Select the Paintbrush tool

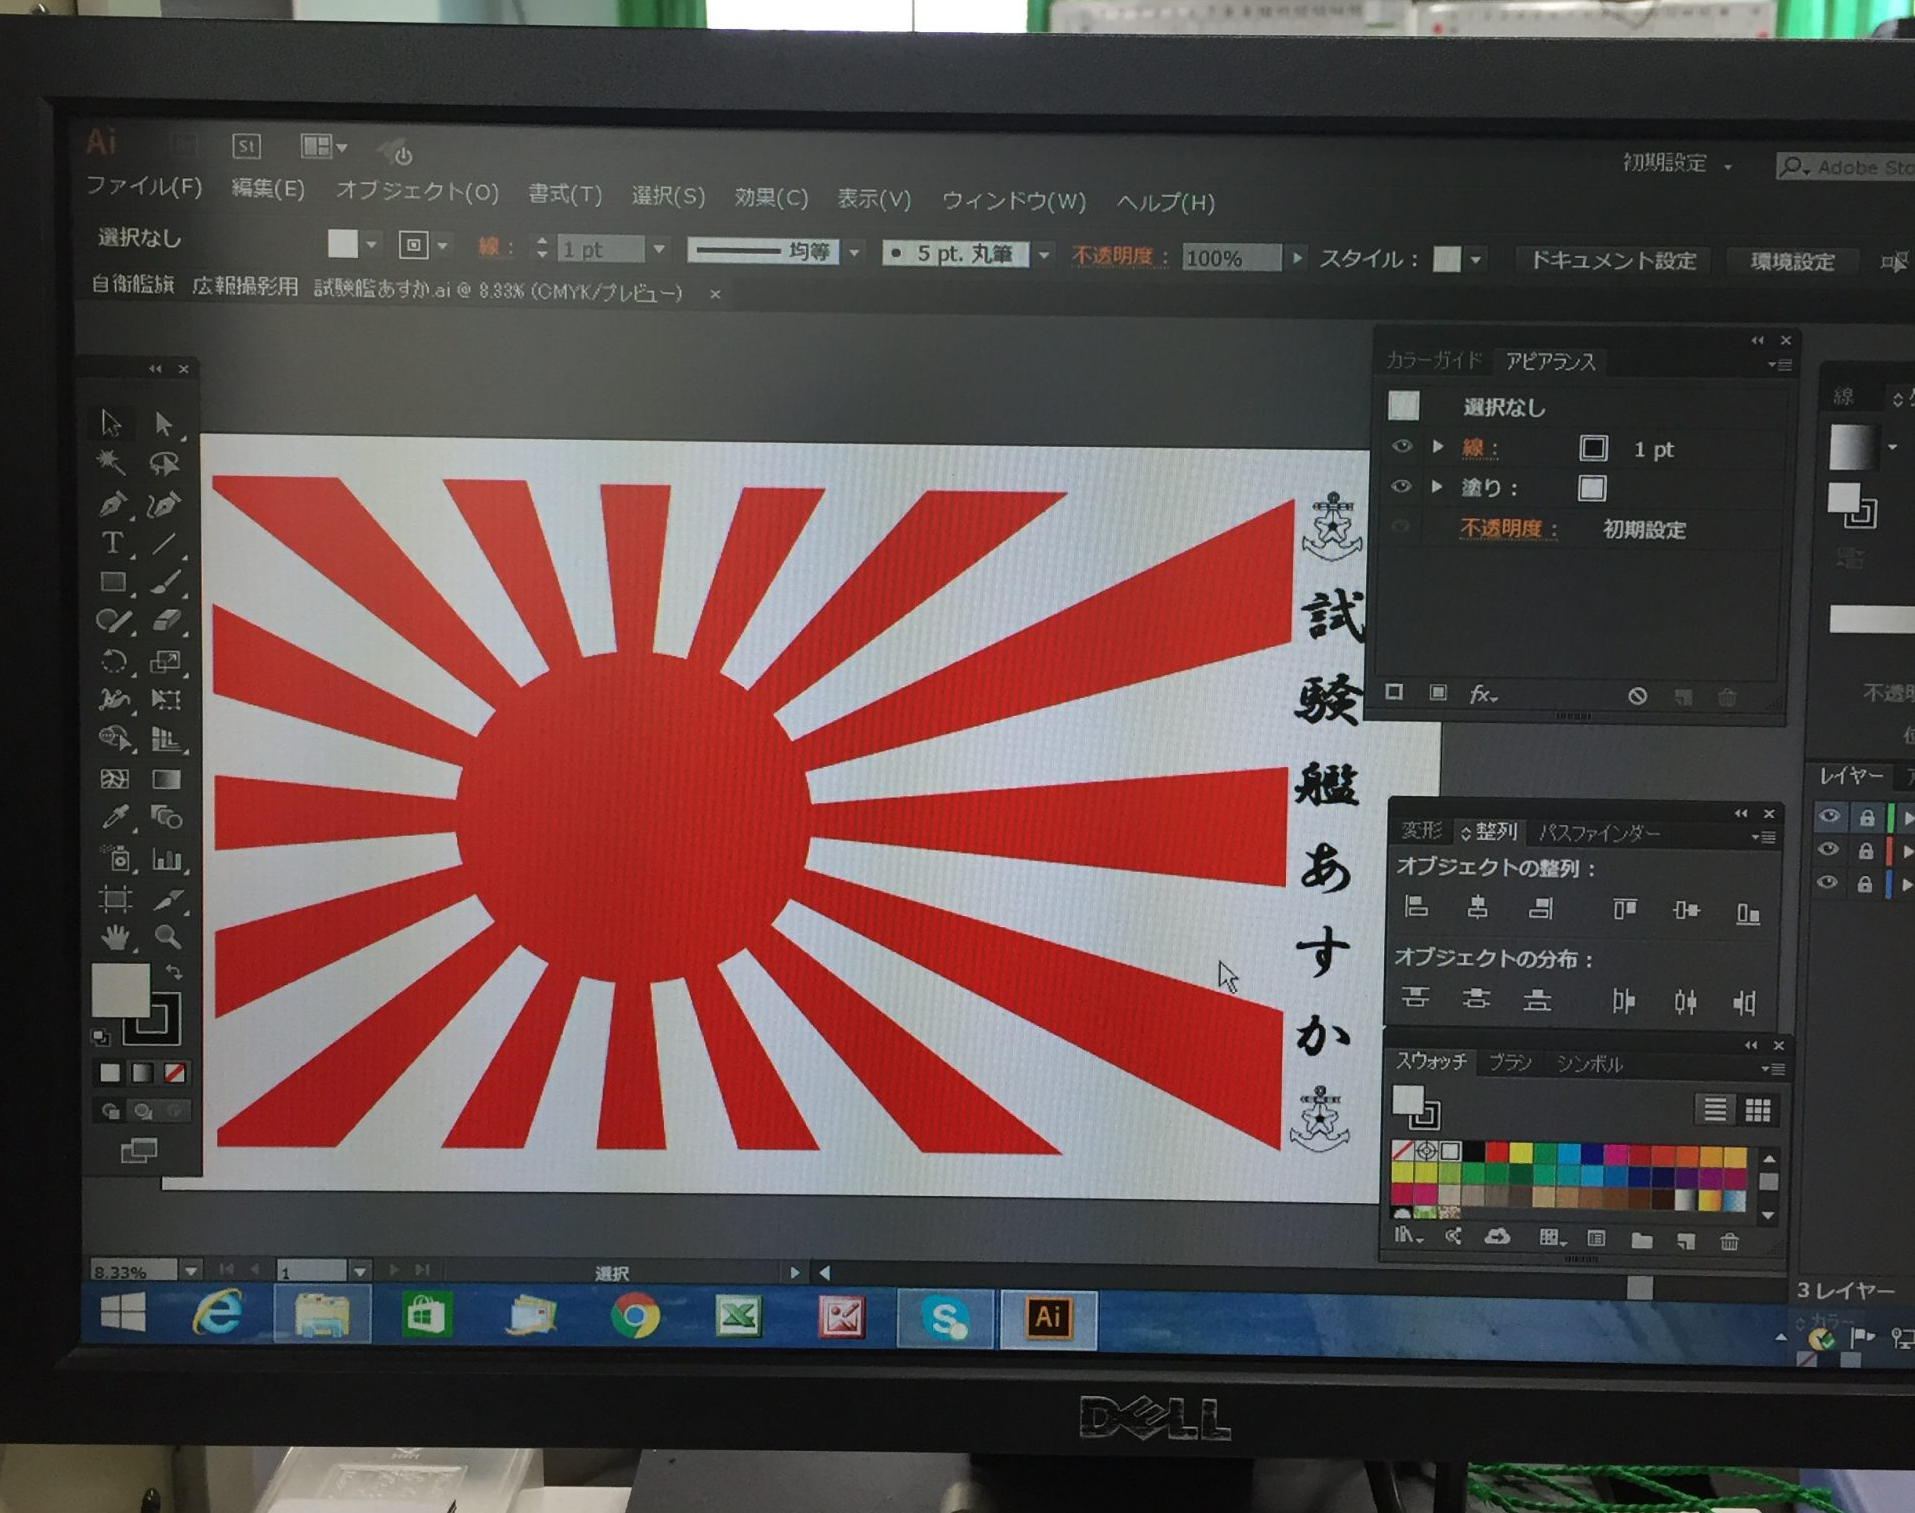[x=165, y=582]
